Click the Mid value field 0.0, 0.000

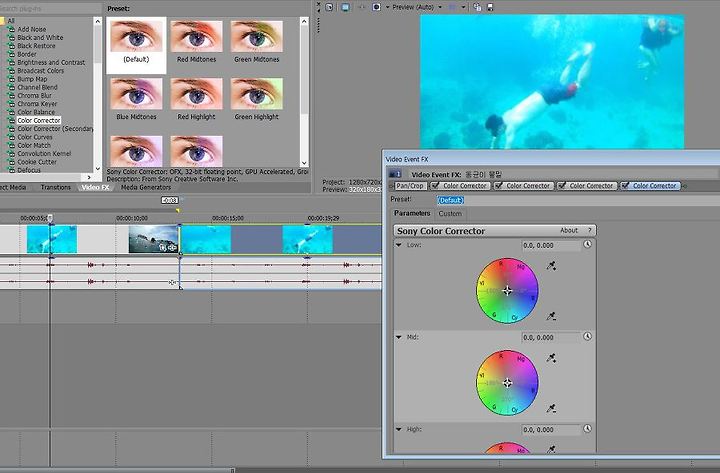point(551,337)
